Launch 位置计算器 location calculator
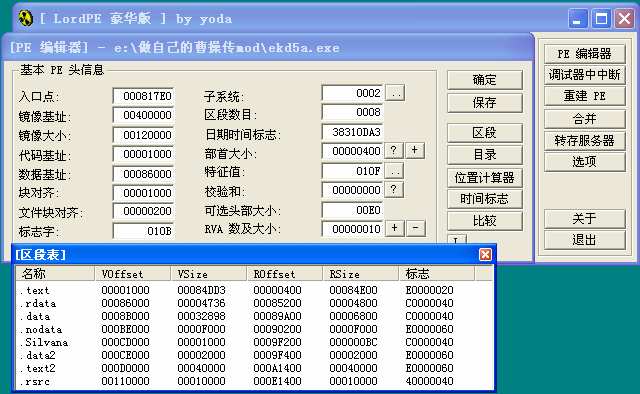This screenshot has height=394, width=640. point(484,178)
